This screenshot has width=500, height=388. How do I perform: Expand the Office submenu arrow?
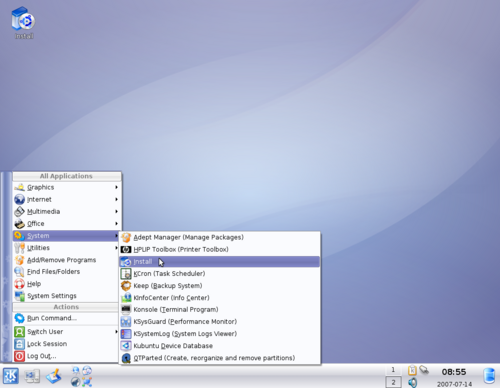[x=116, y=223]
